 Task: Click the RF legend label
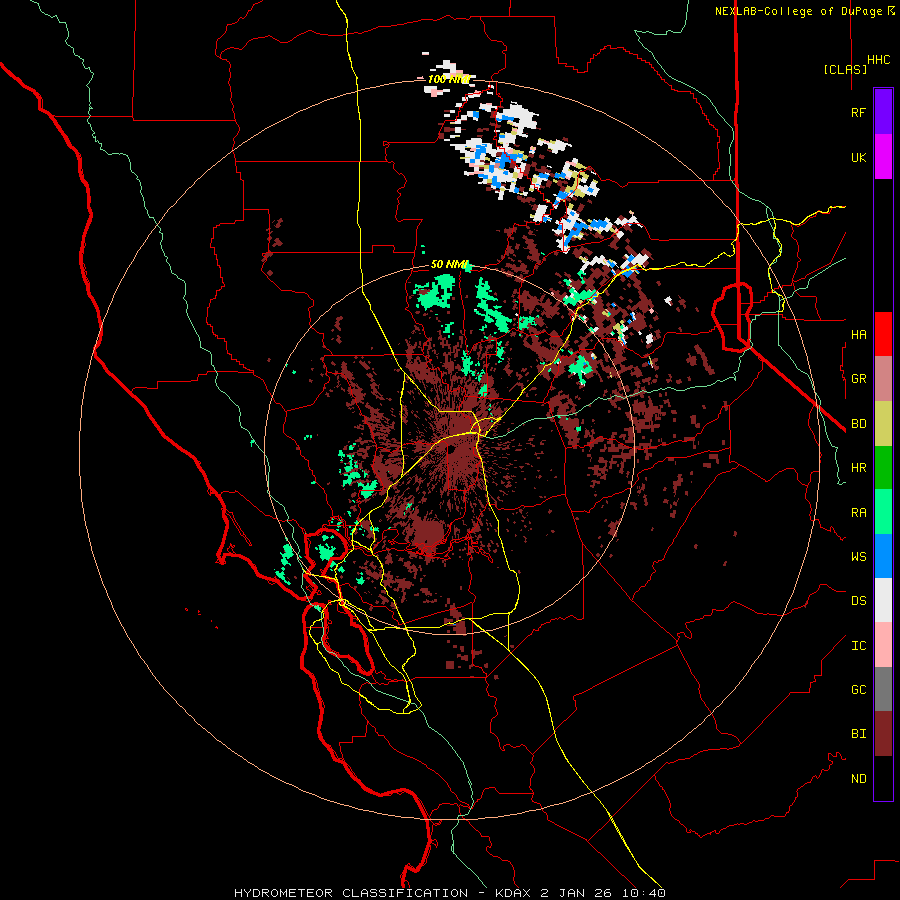point(858,112)
